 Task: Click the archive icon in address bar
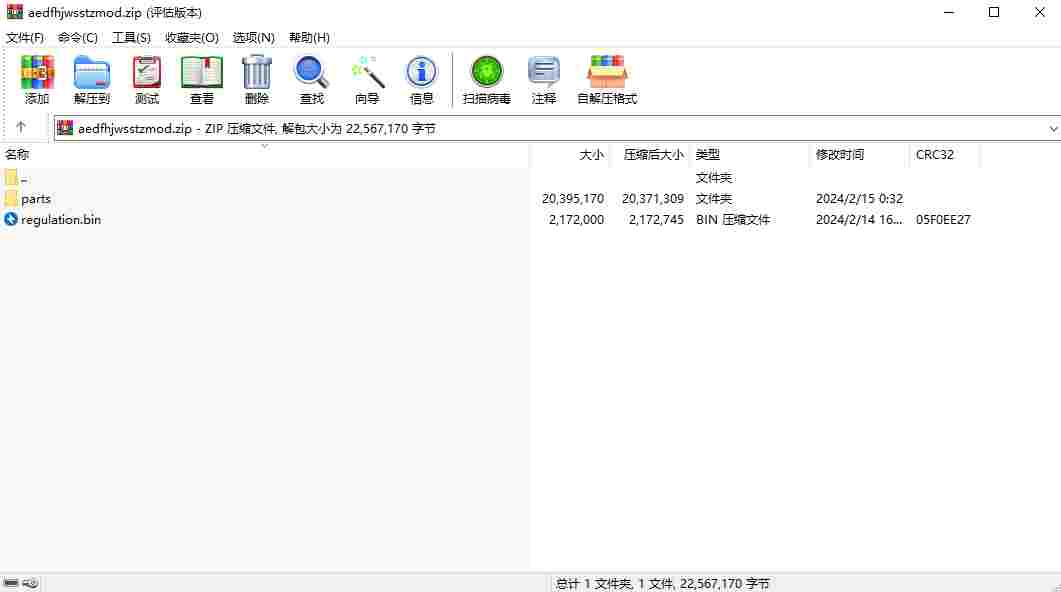[65, 128]
